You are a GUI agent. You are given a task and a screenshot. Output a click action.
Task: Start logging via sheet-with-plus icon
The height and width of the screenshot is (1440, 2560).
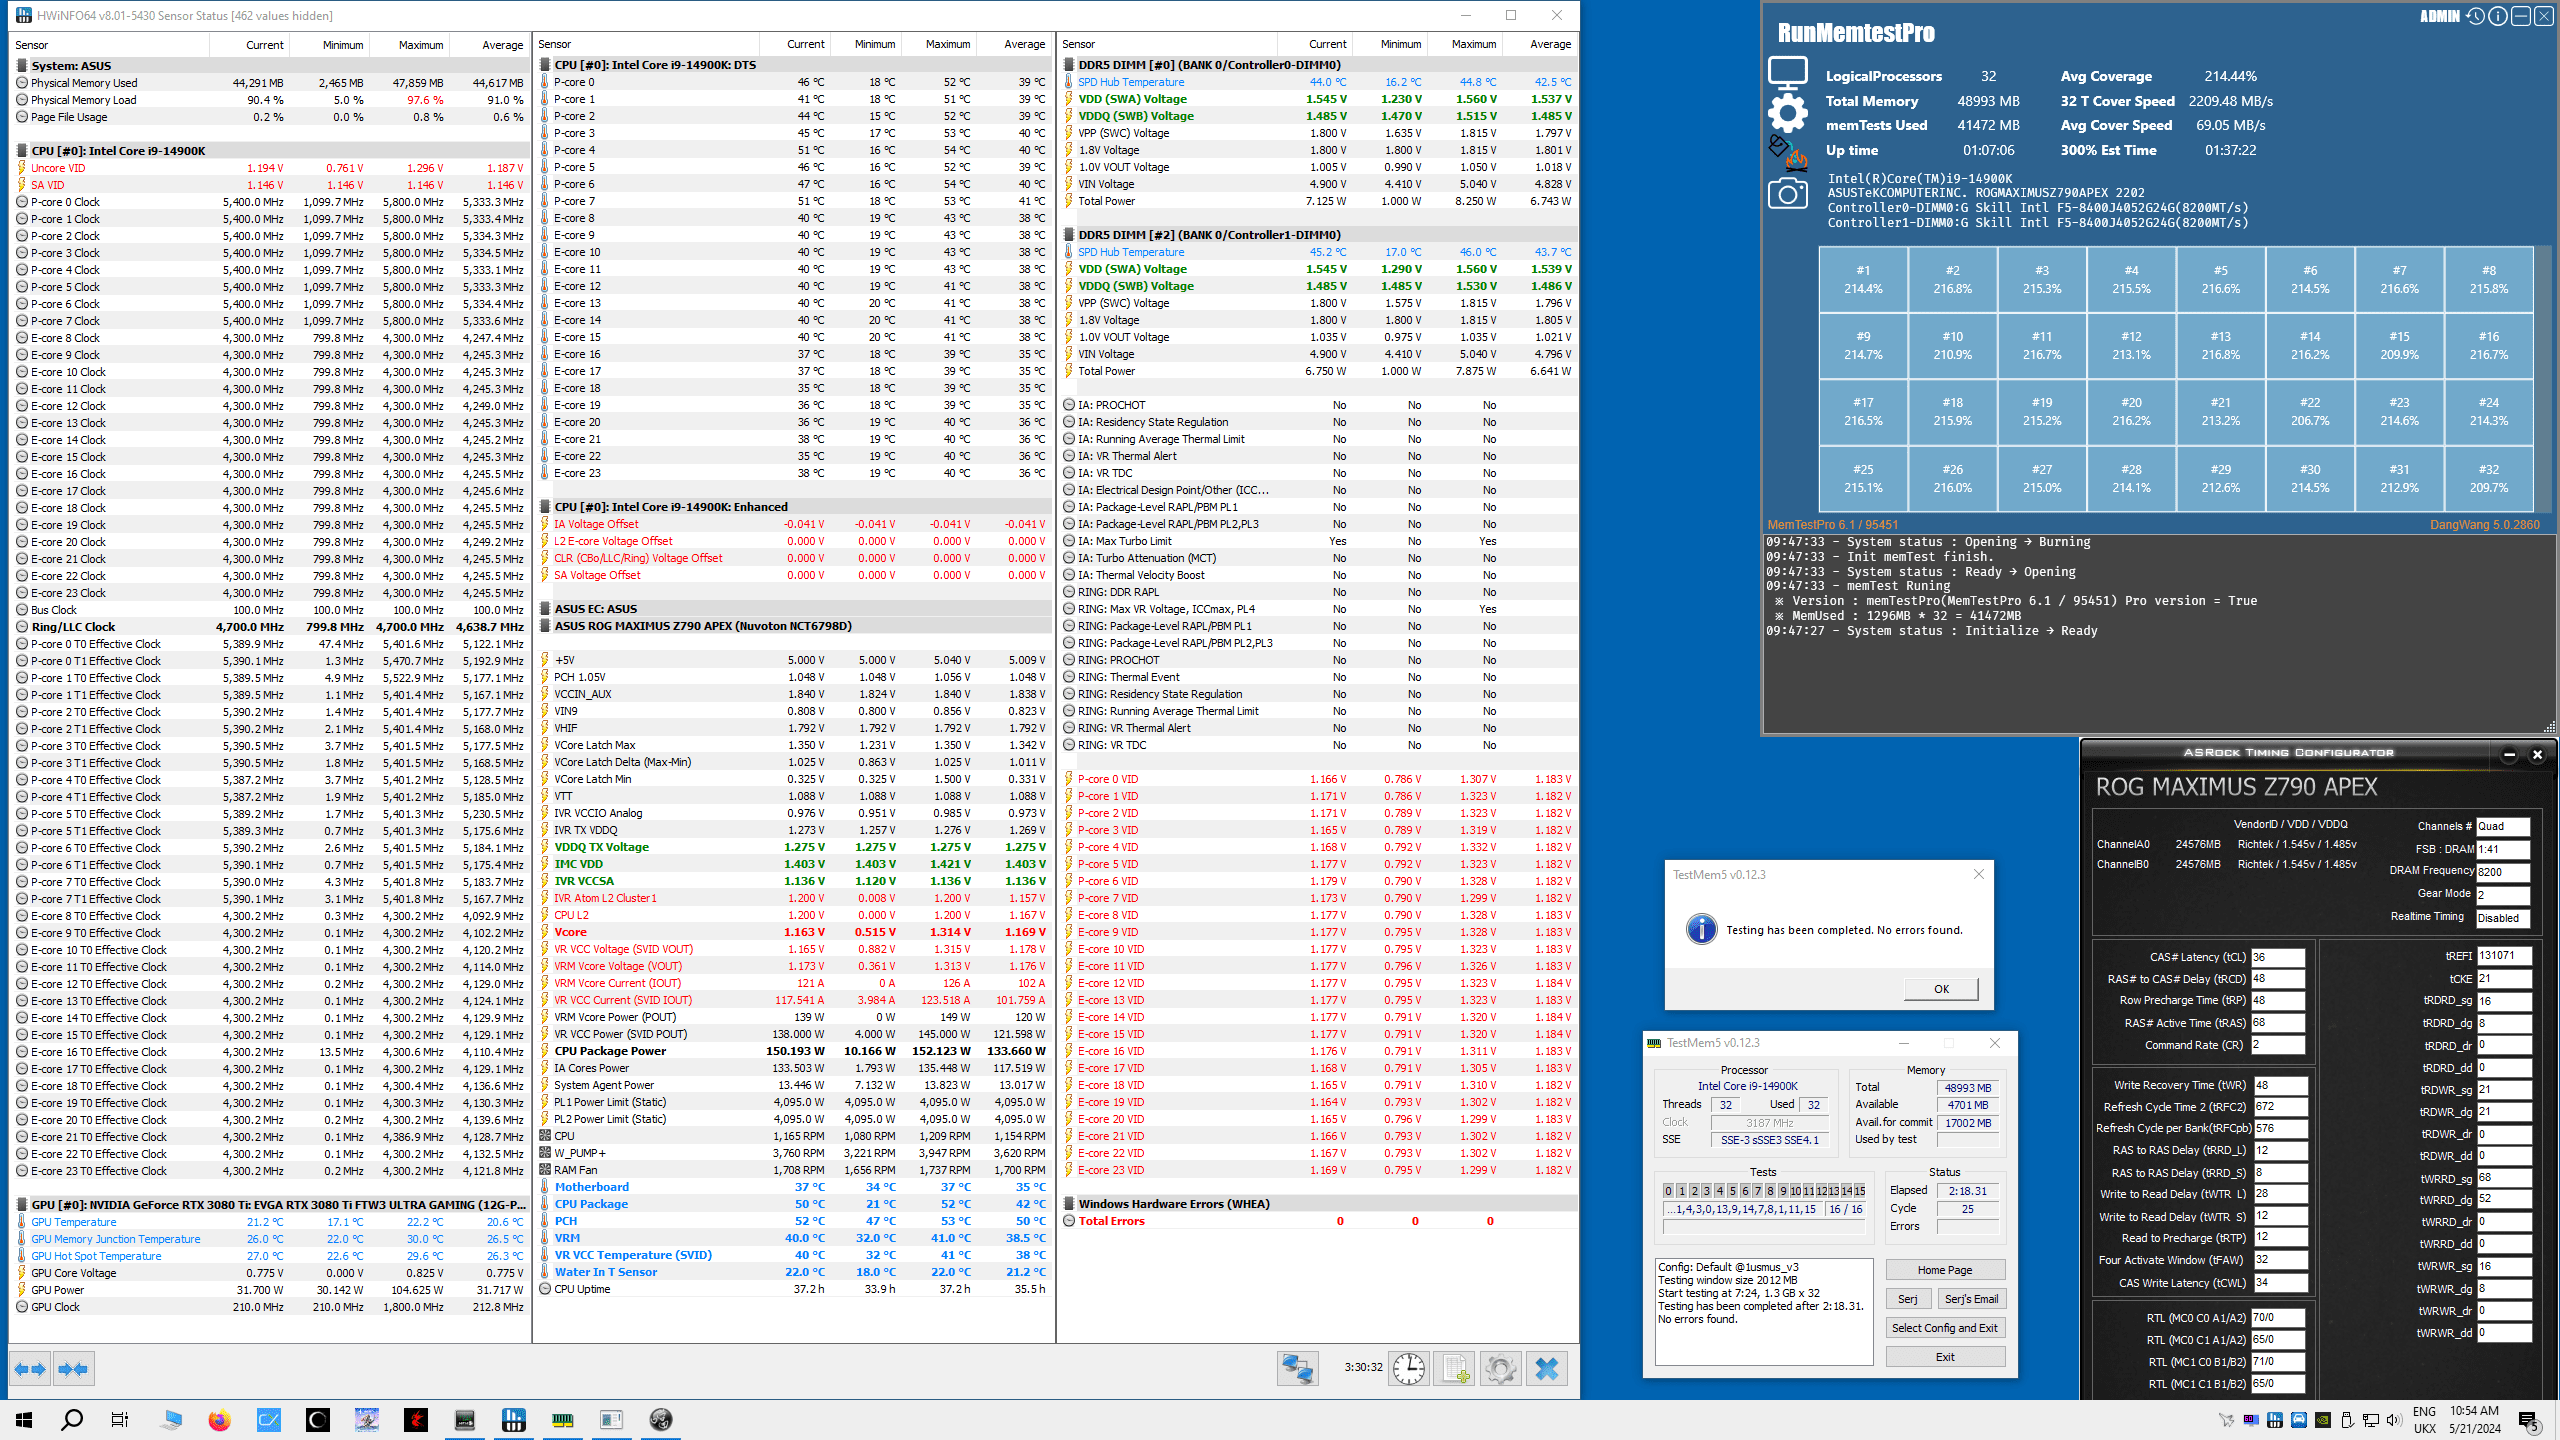click(1455, 1368)
